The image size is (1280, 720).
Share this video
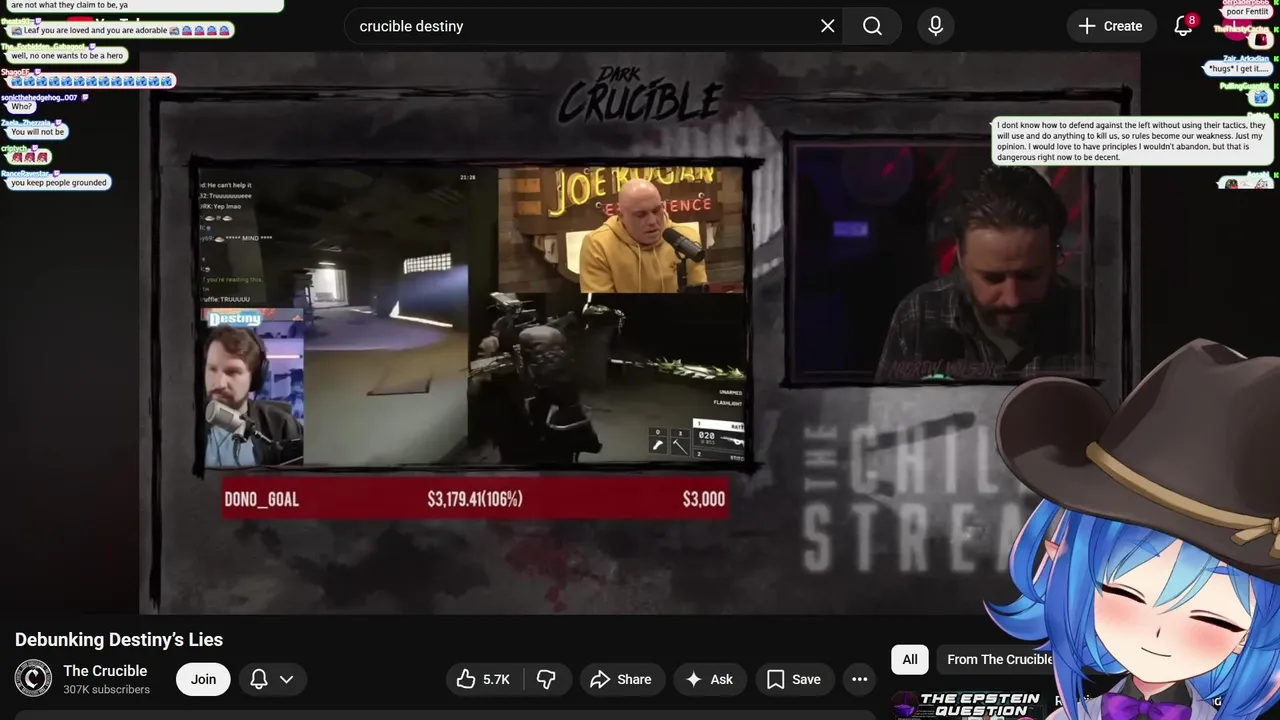click(621, 679)
